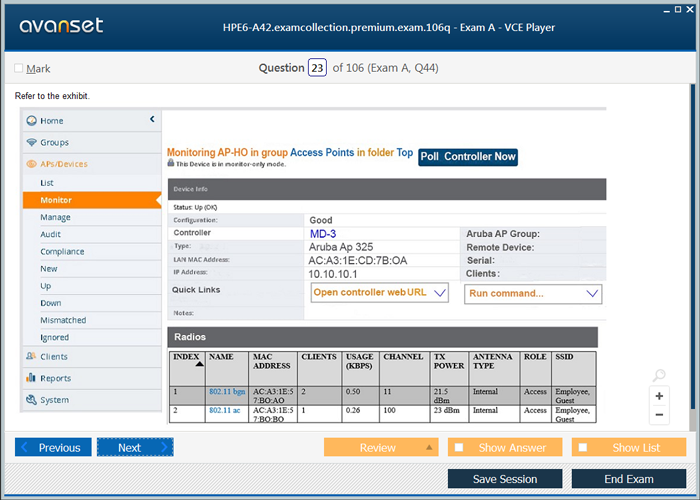This screenshot has width=700, height=500.
Task: Open the 'Run command...' dropdown
Action: tap(533, 294)
